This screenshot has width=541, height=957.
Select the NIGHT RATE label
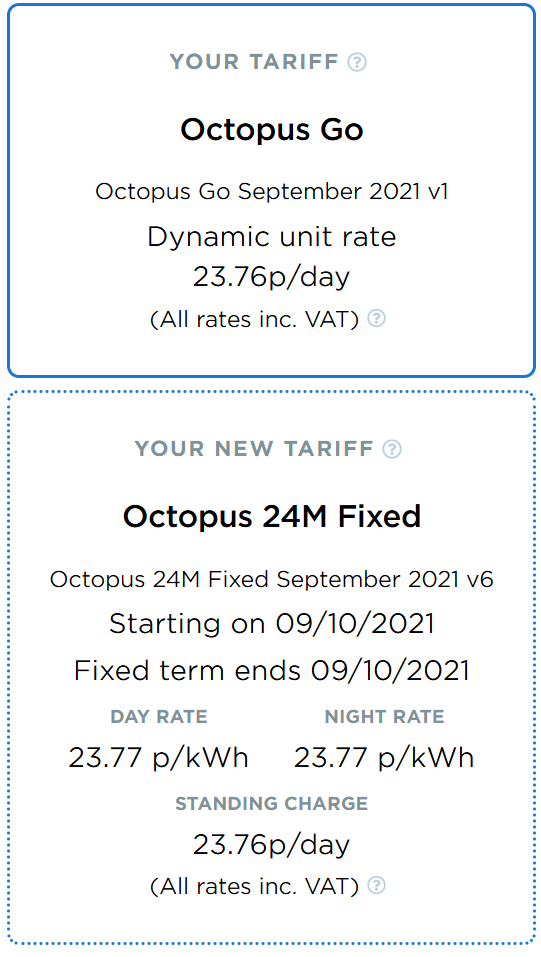click(385, 717)
